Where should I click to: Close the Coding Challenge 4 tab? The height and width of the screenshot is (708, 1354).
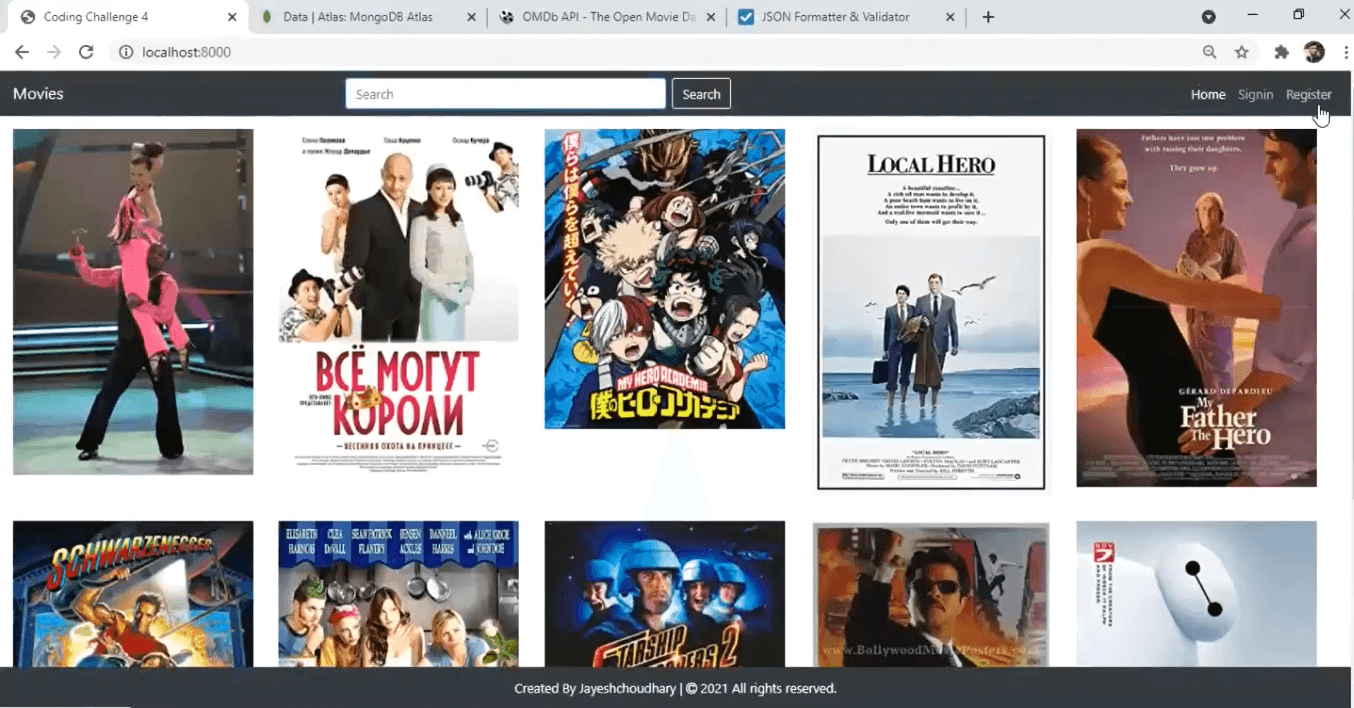232,17
